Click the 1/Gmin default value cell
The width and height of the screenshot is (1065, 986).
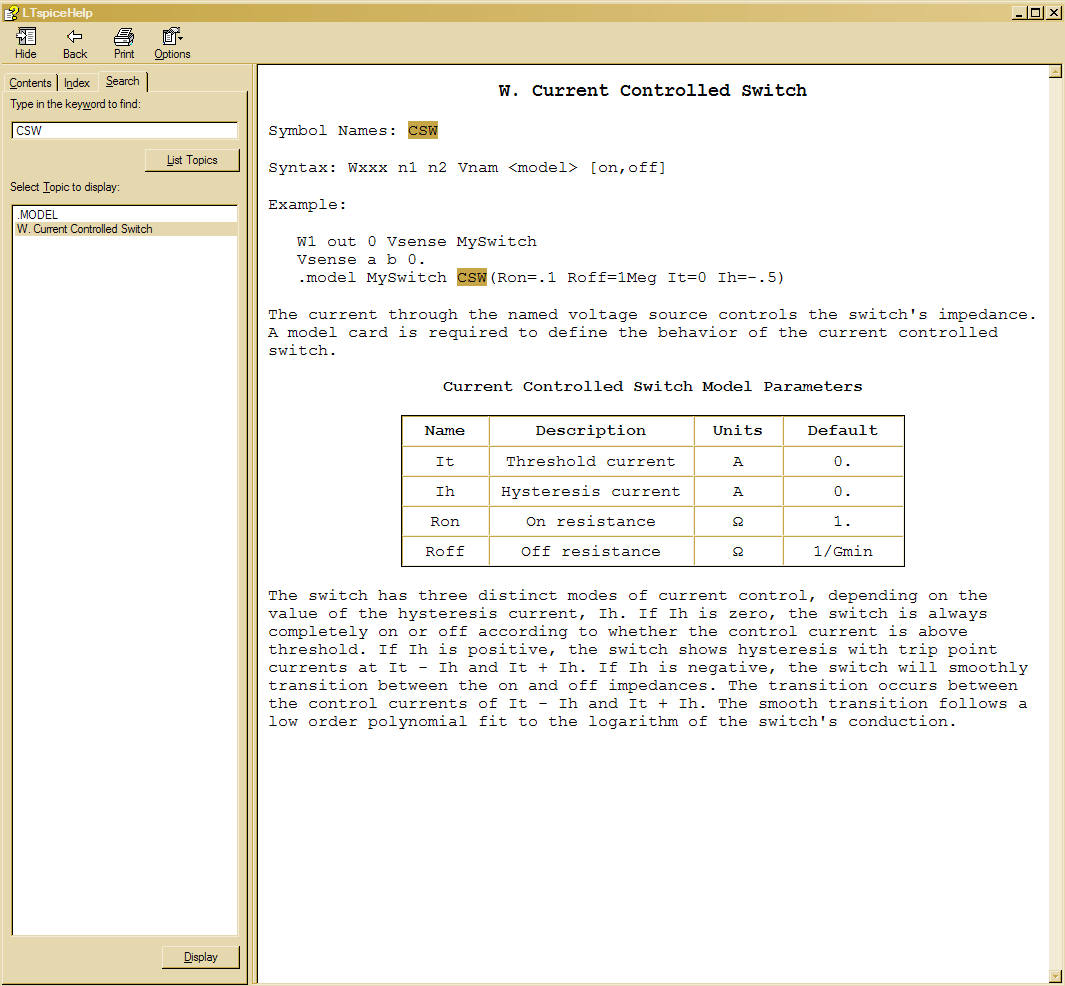(843, 551)
